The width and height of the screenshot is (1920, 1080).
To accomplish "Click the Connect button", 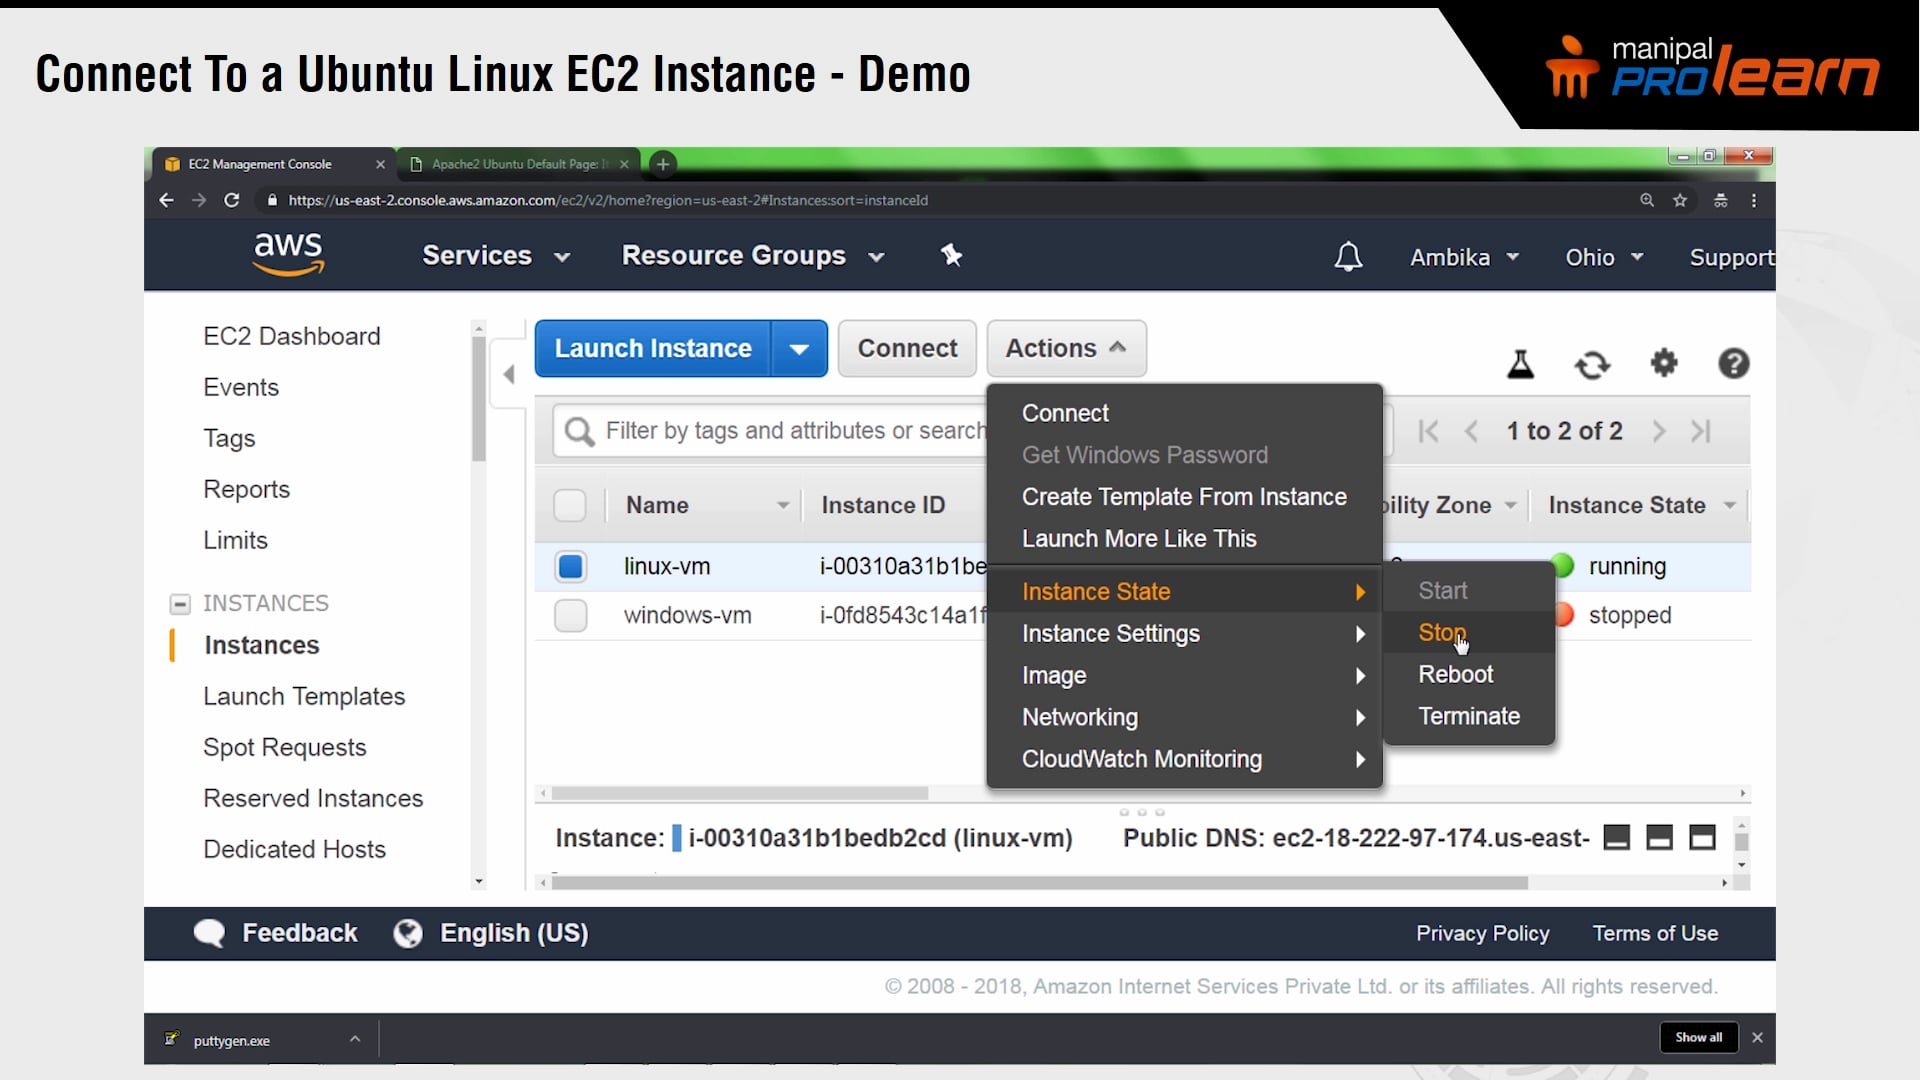I will (x=906, y=348).
